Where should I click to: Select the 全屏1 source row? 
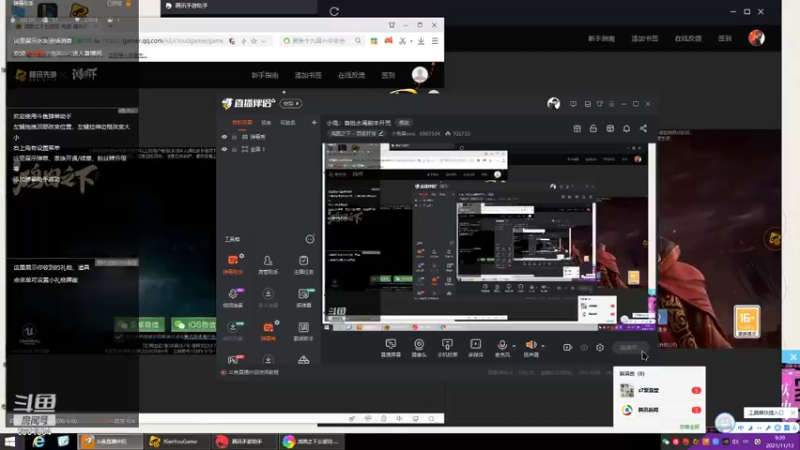(x=269, y=149)
